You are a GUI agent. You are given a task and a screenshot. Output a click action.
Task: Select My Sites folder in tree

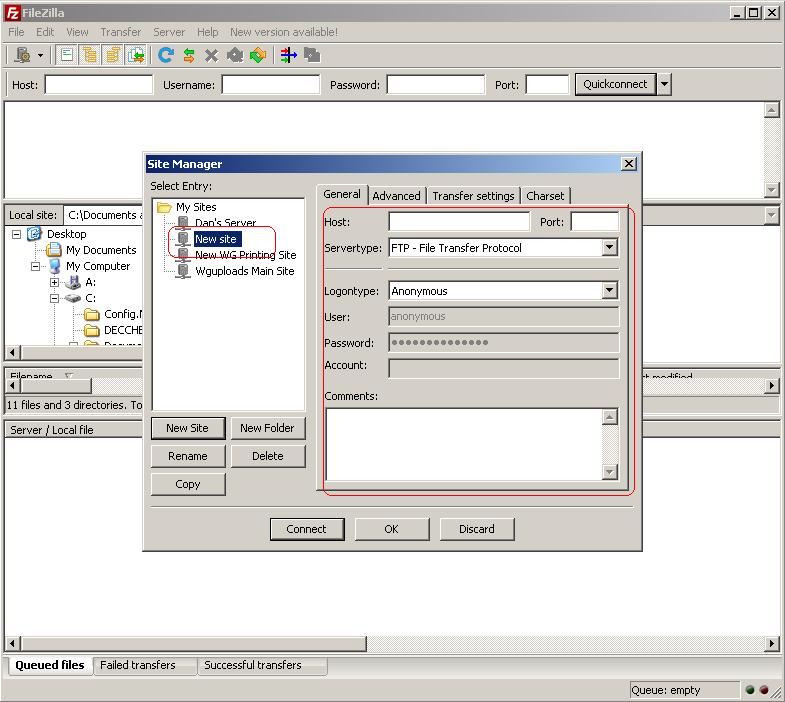pos(186,207)
